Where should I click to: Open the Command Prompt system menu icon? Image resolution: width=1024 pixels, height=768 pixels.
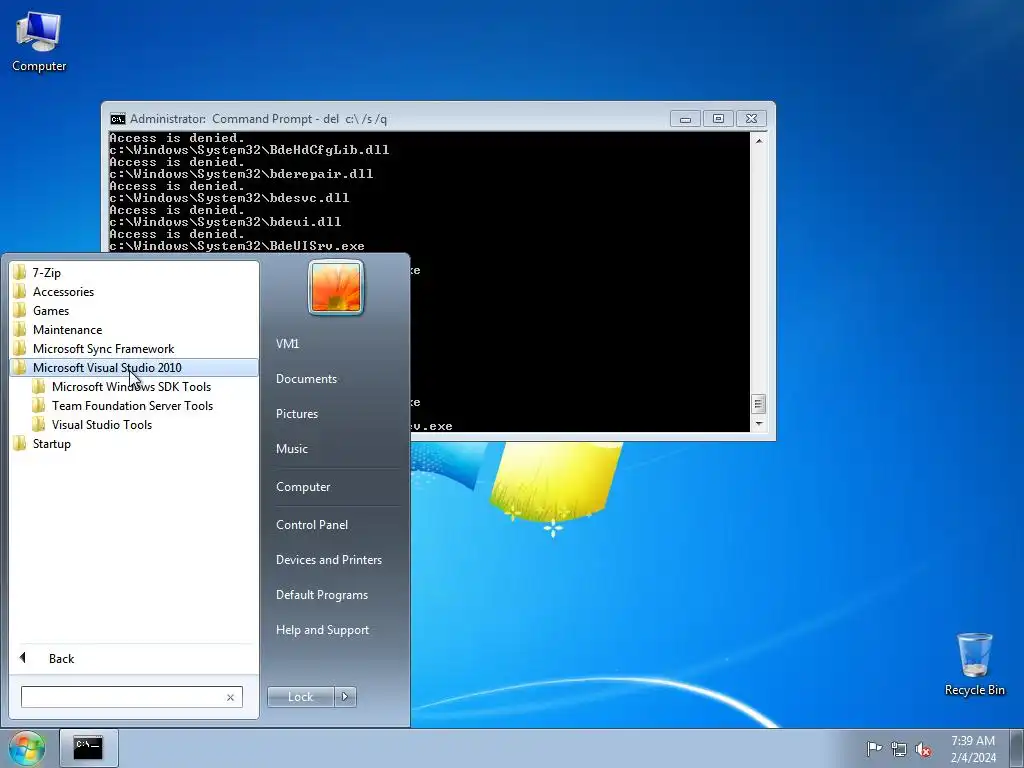tap(118, 119)
